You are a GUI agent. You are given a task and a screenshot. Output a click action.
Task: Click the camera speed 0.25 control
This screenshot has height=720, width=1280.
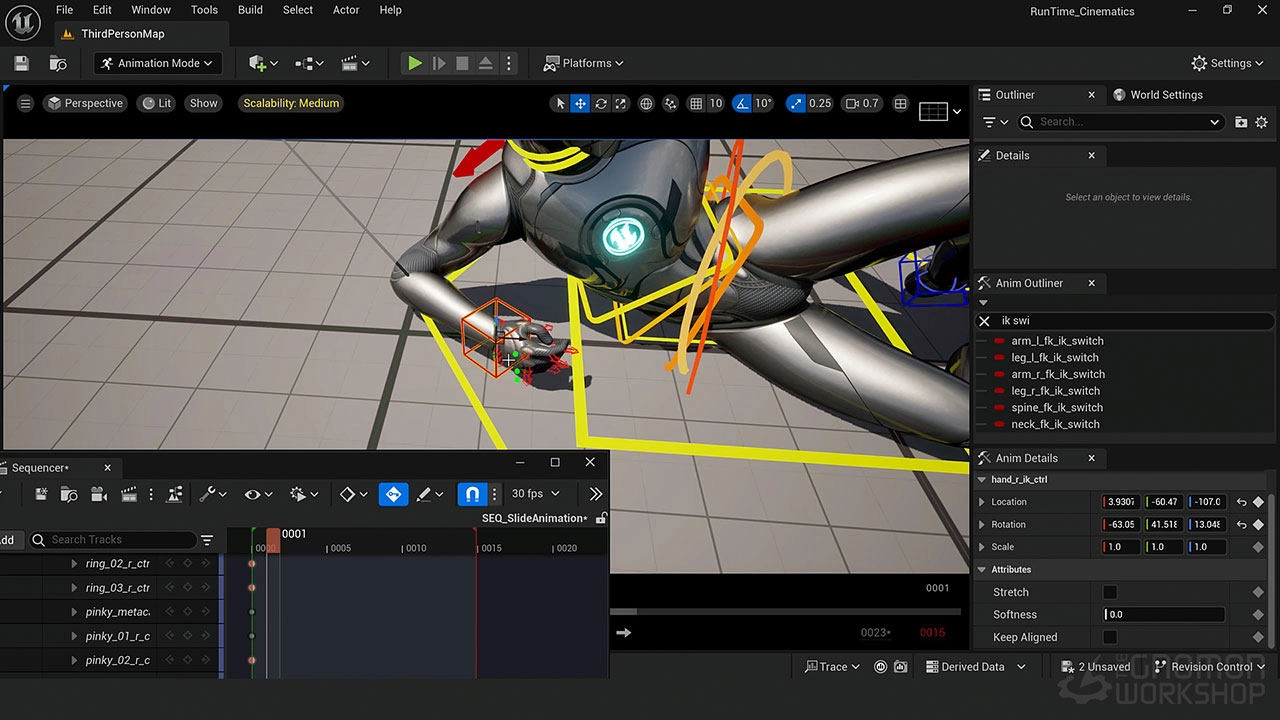809,103
